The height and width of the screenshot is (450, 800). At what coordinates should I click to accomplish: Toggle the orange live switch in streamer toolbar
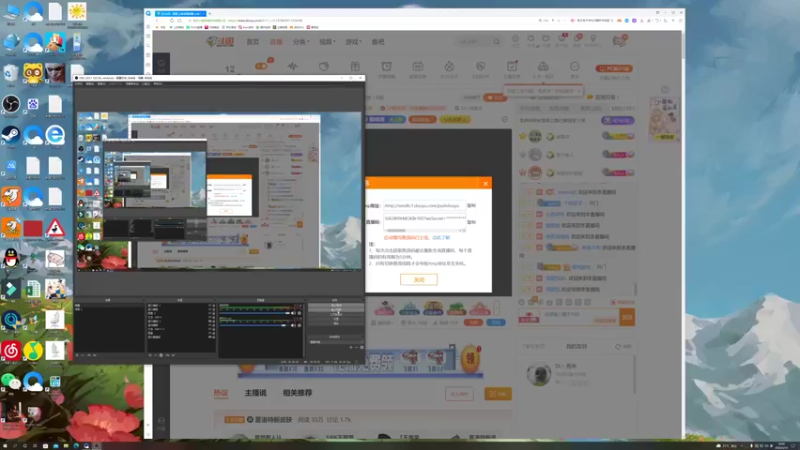click(x=261, y=66)
